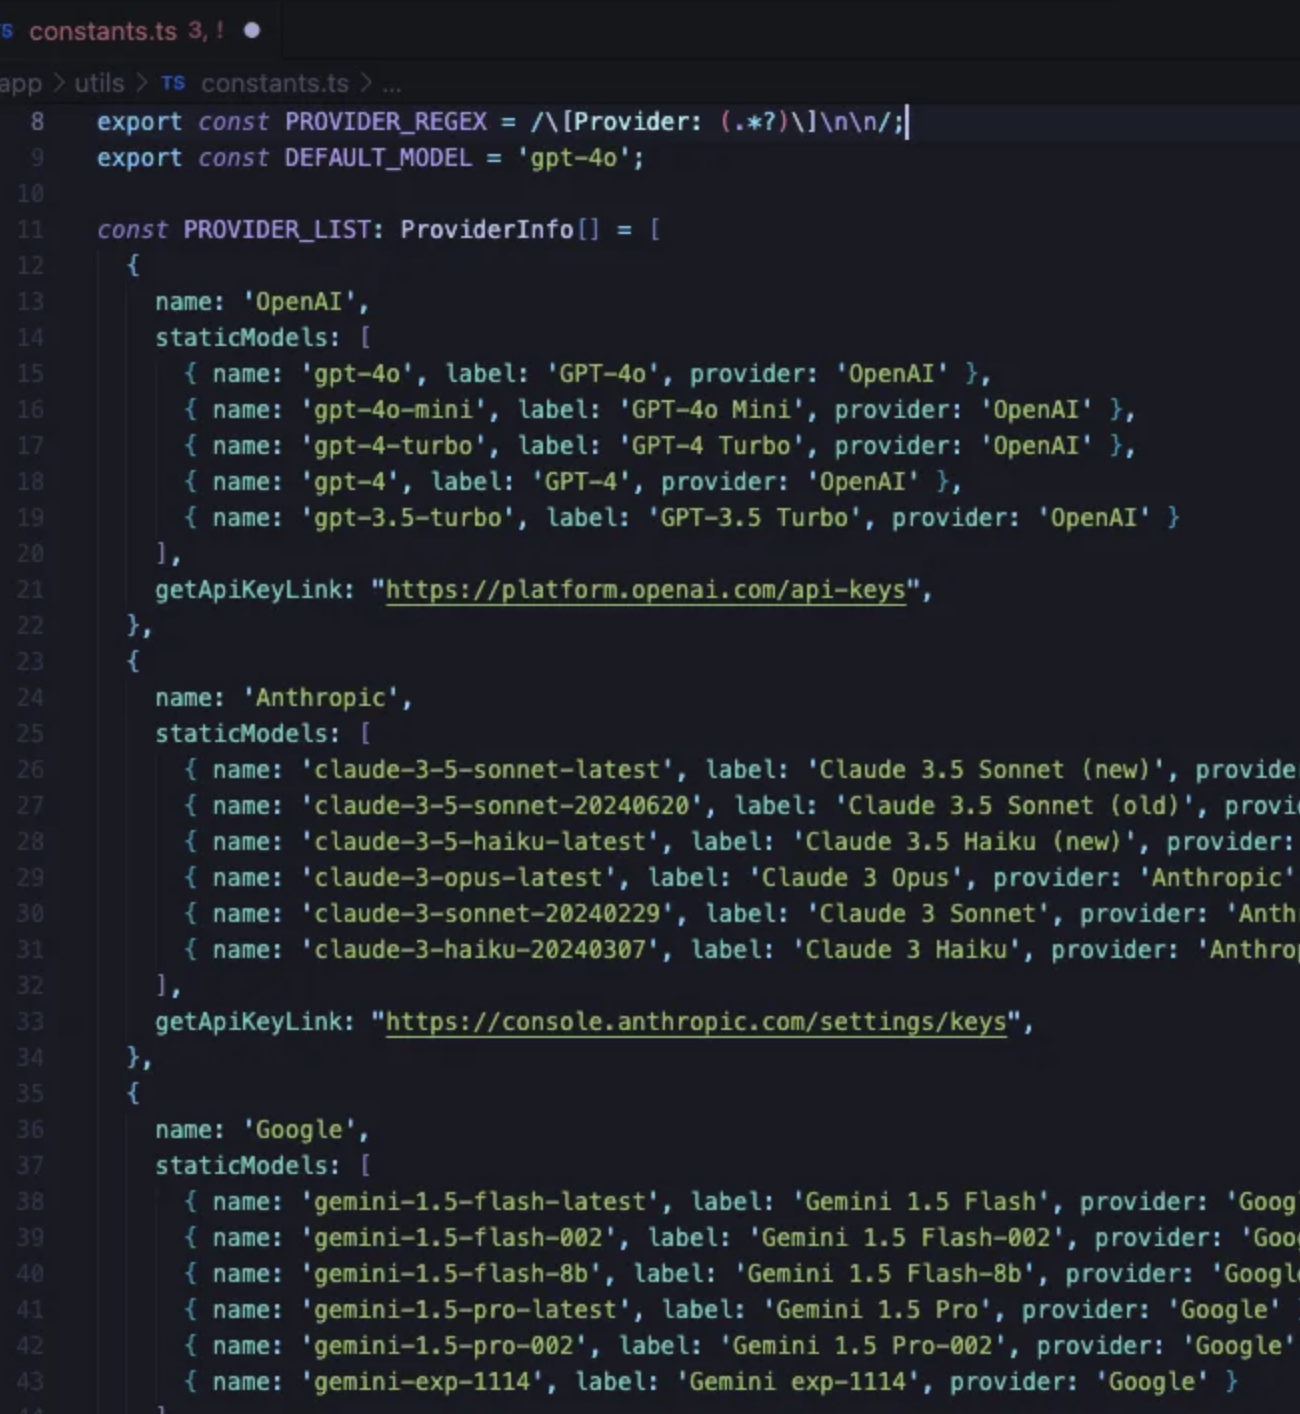1300x1414 pixels.
Task: Click line number 11 in the gutter
Action: coord(31,230)
